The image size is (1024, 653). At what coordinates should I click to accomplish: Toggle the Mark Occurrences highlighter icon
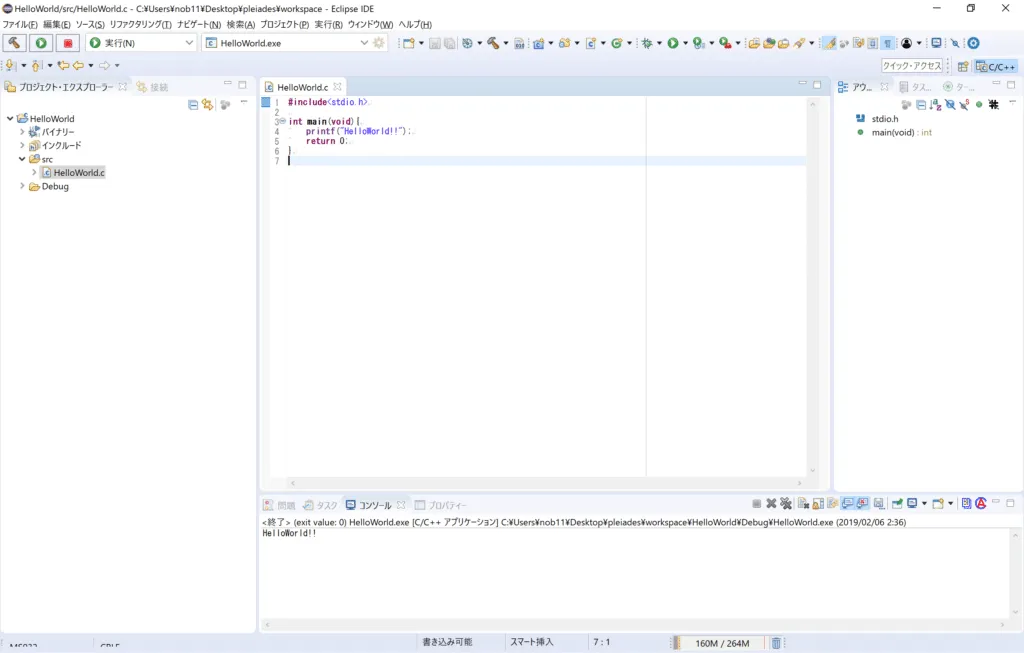click(829, 43)
